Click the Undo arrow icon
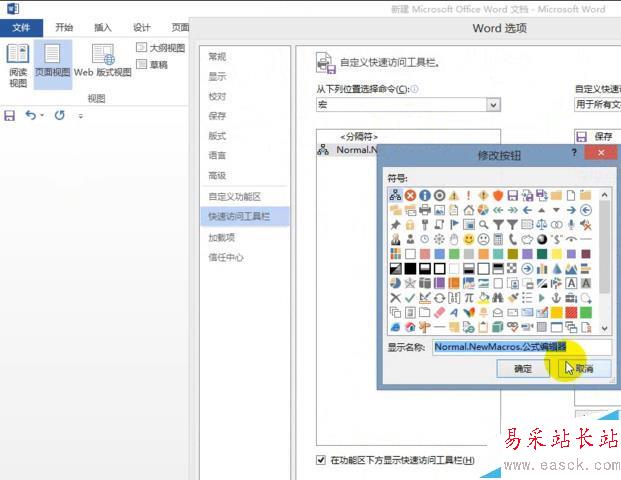621x480 pixels. [30, 115]
